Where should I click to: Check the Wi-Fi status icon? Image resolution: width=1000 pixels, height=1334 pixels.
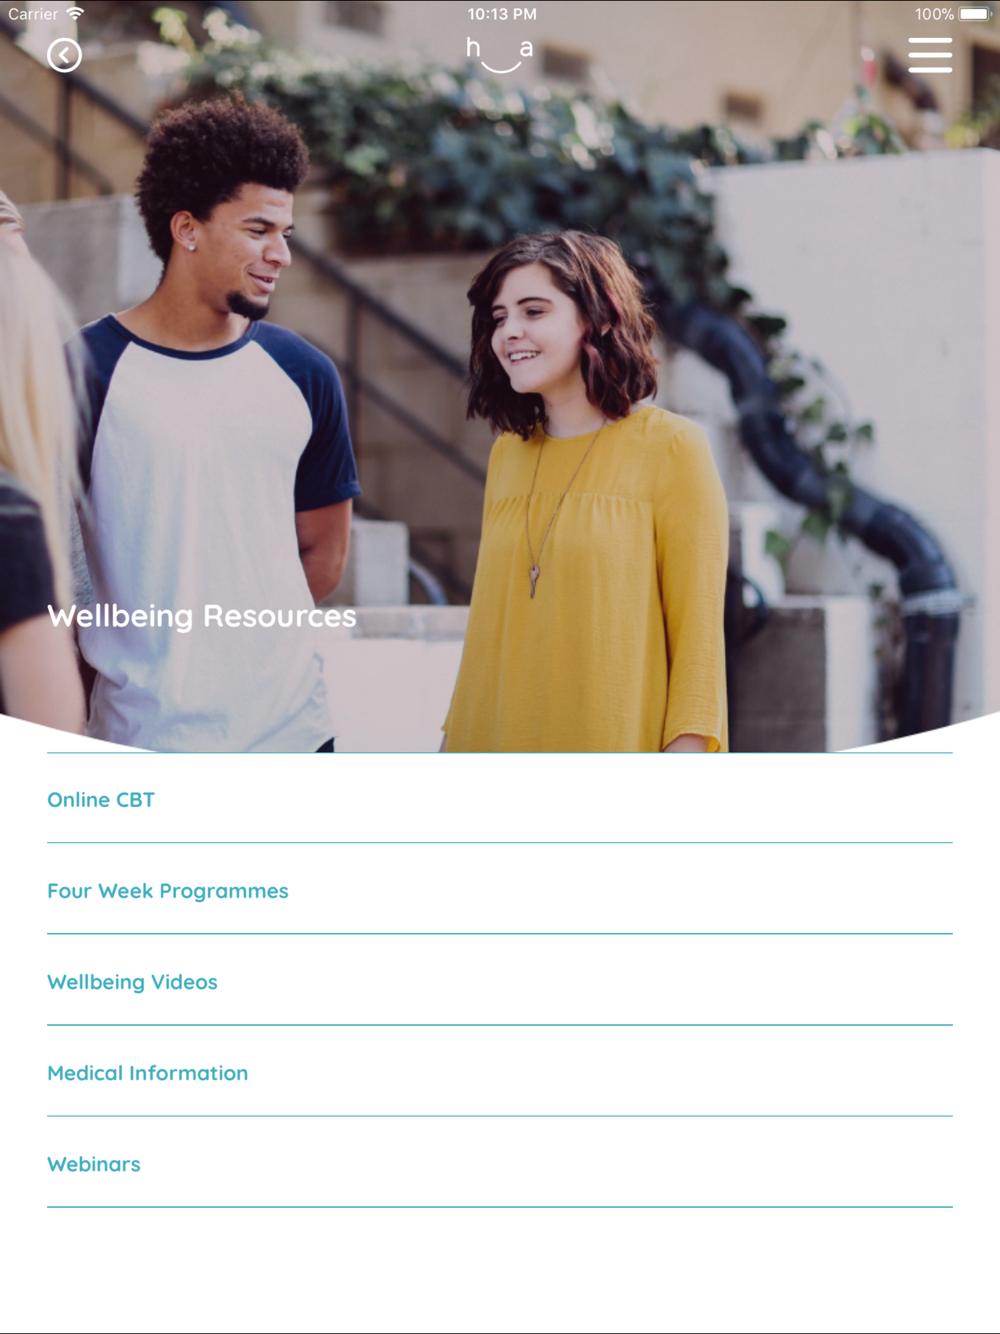(75, 14)
